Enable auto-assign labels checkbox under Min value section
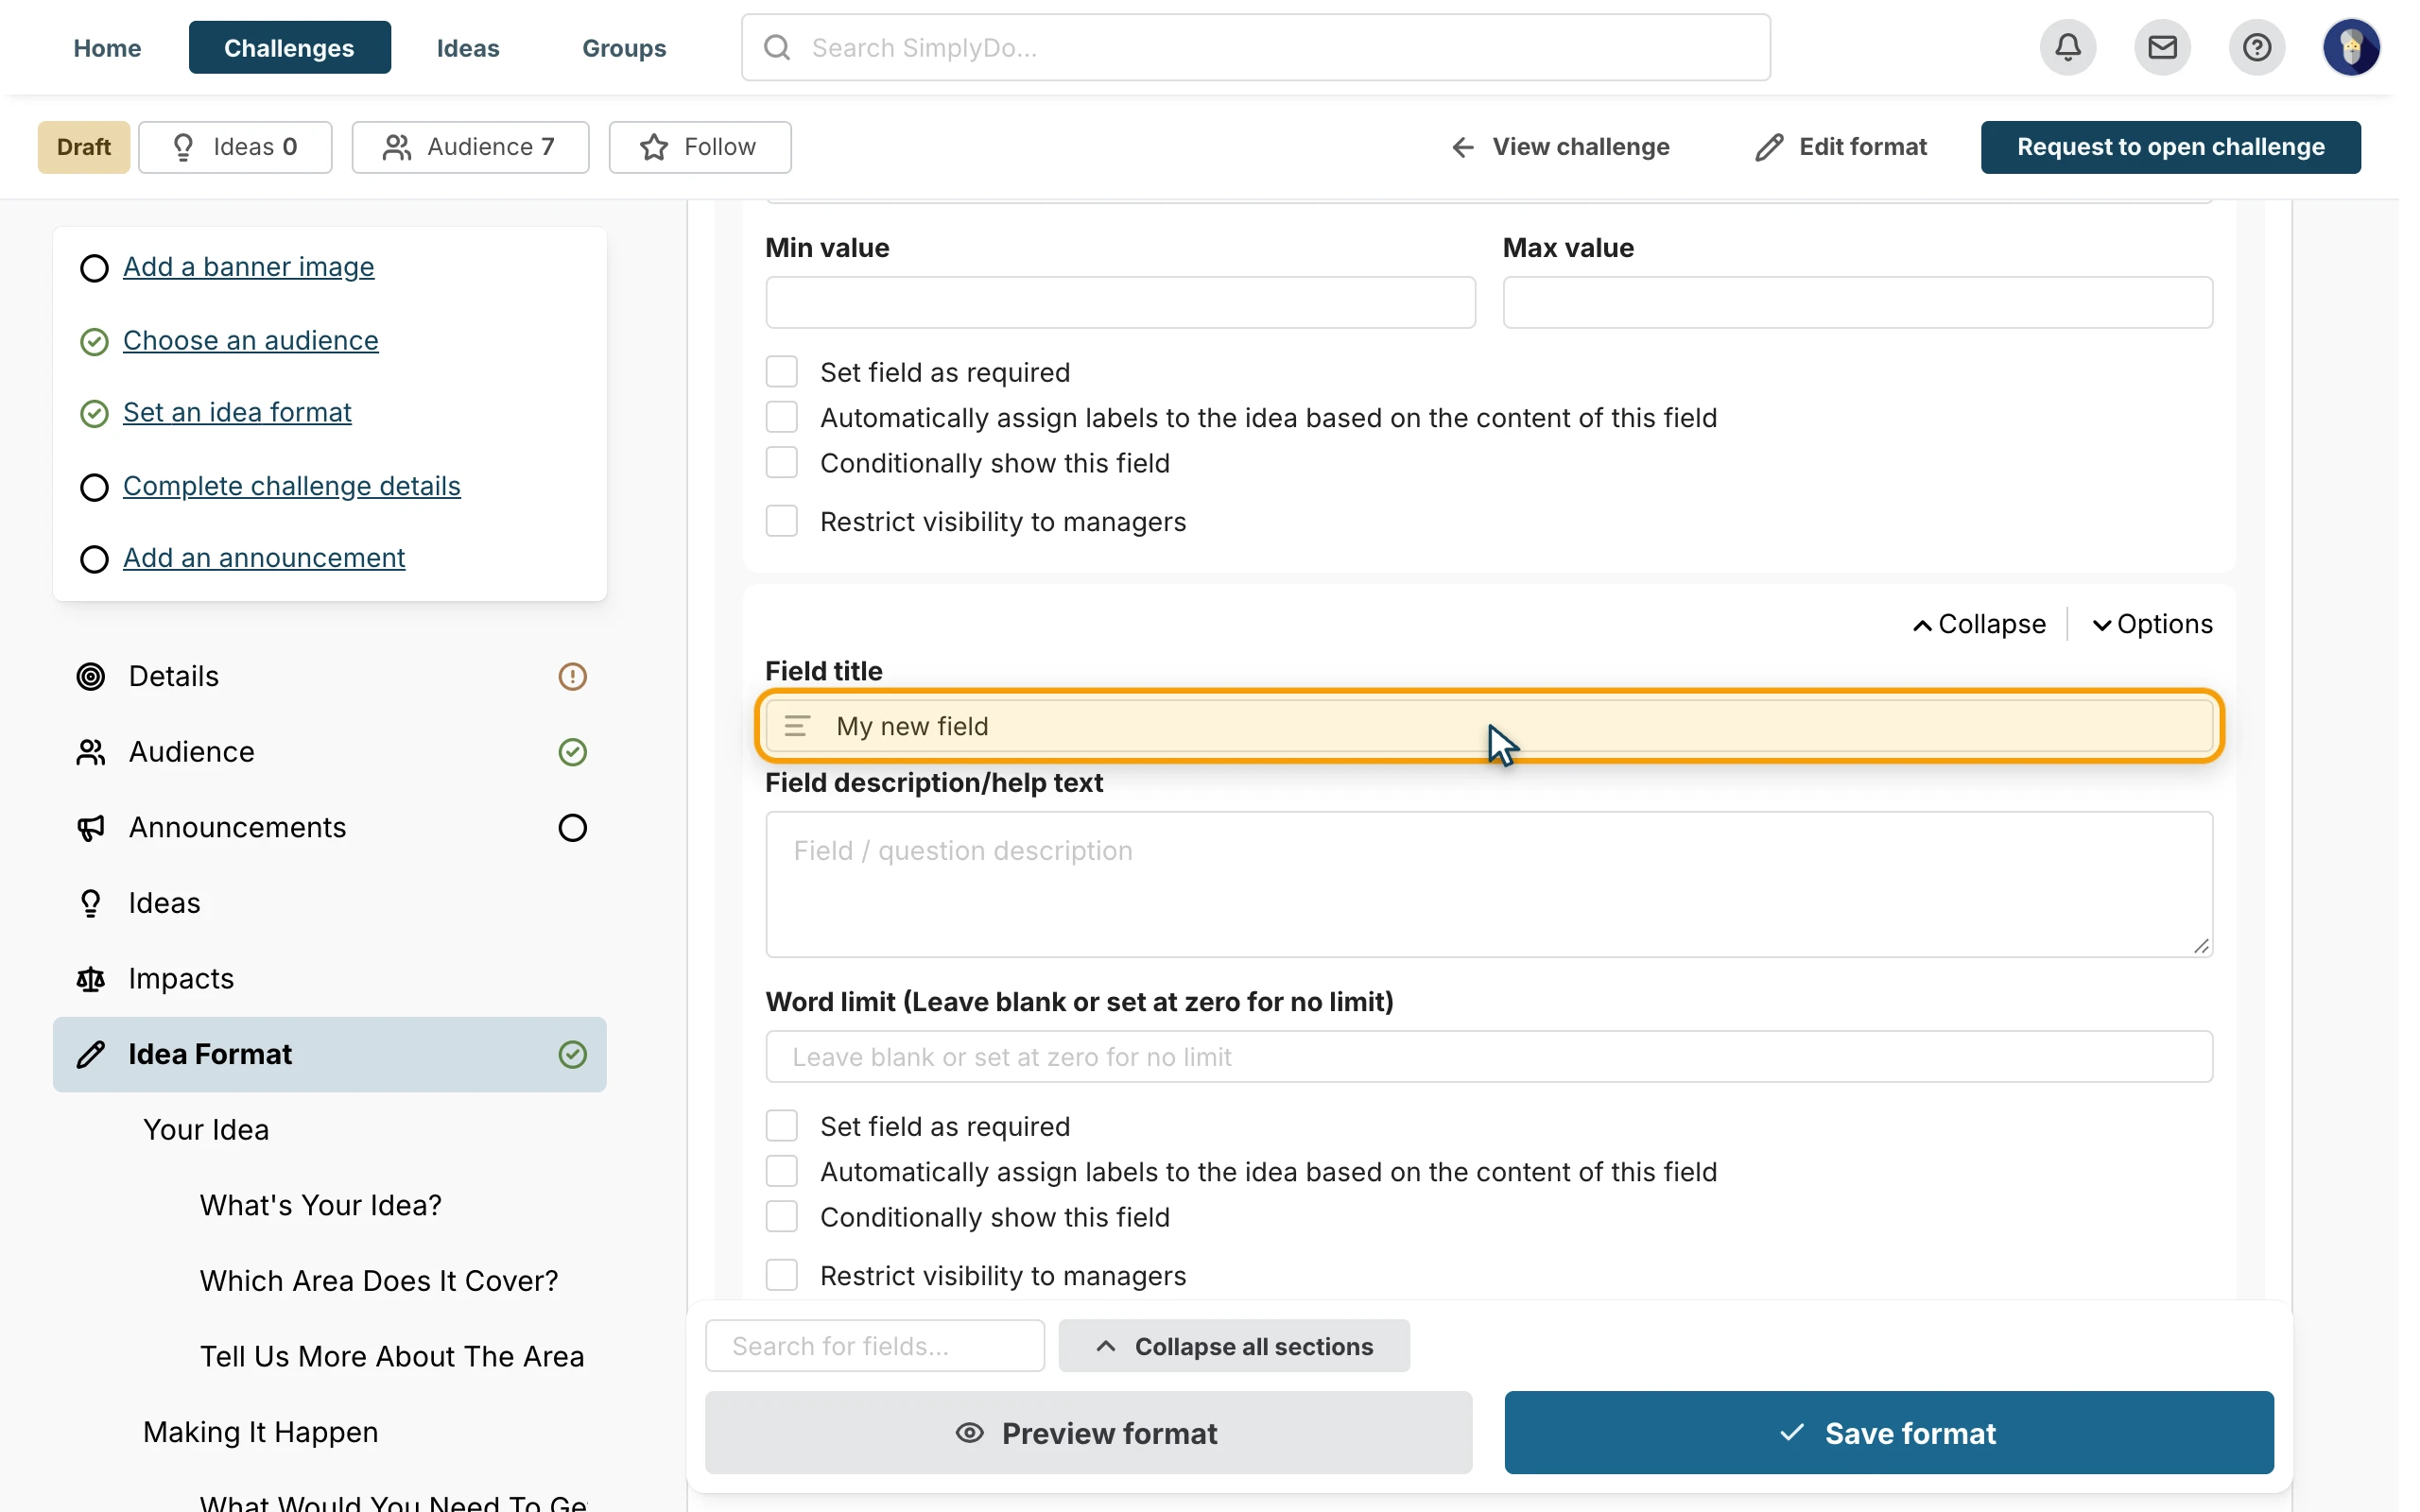Screen dimensions: 2420x1512 click(781, 417)
